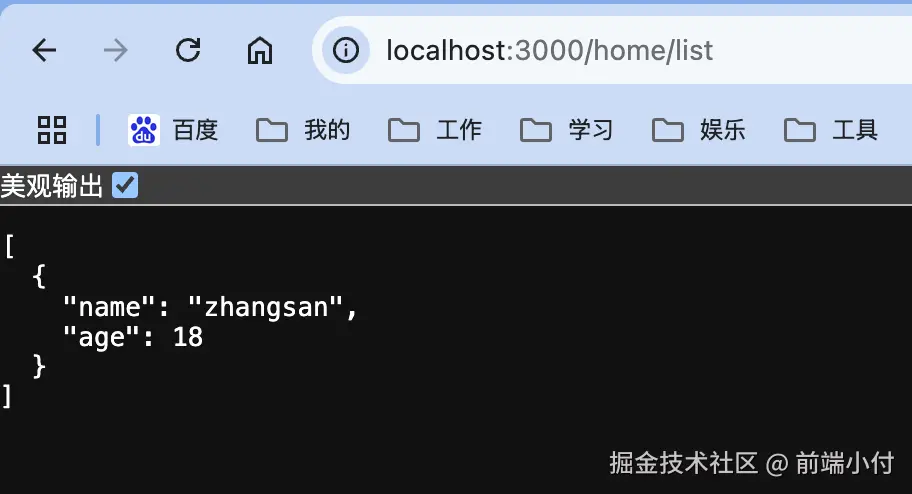View site information via the info icon
Viewport: 912px width, 494px height.
[345, 50]
